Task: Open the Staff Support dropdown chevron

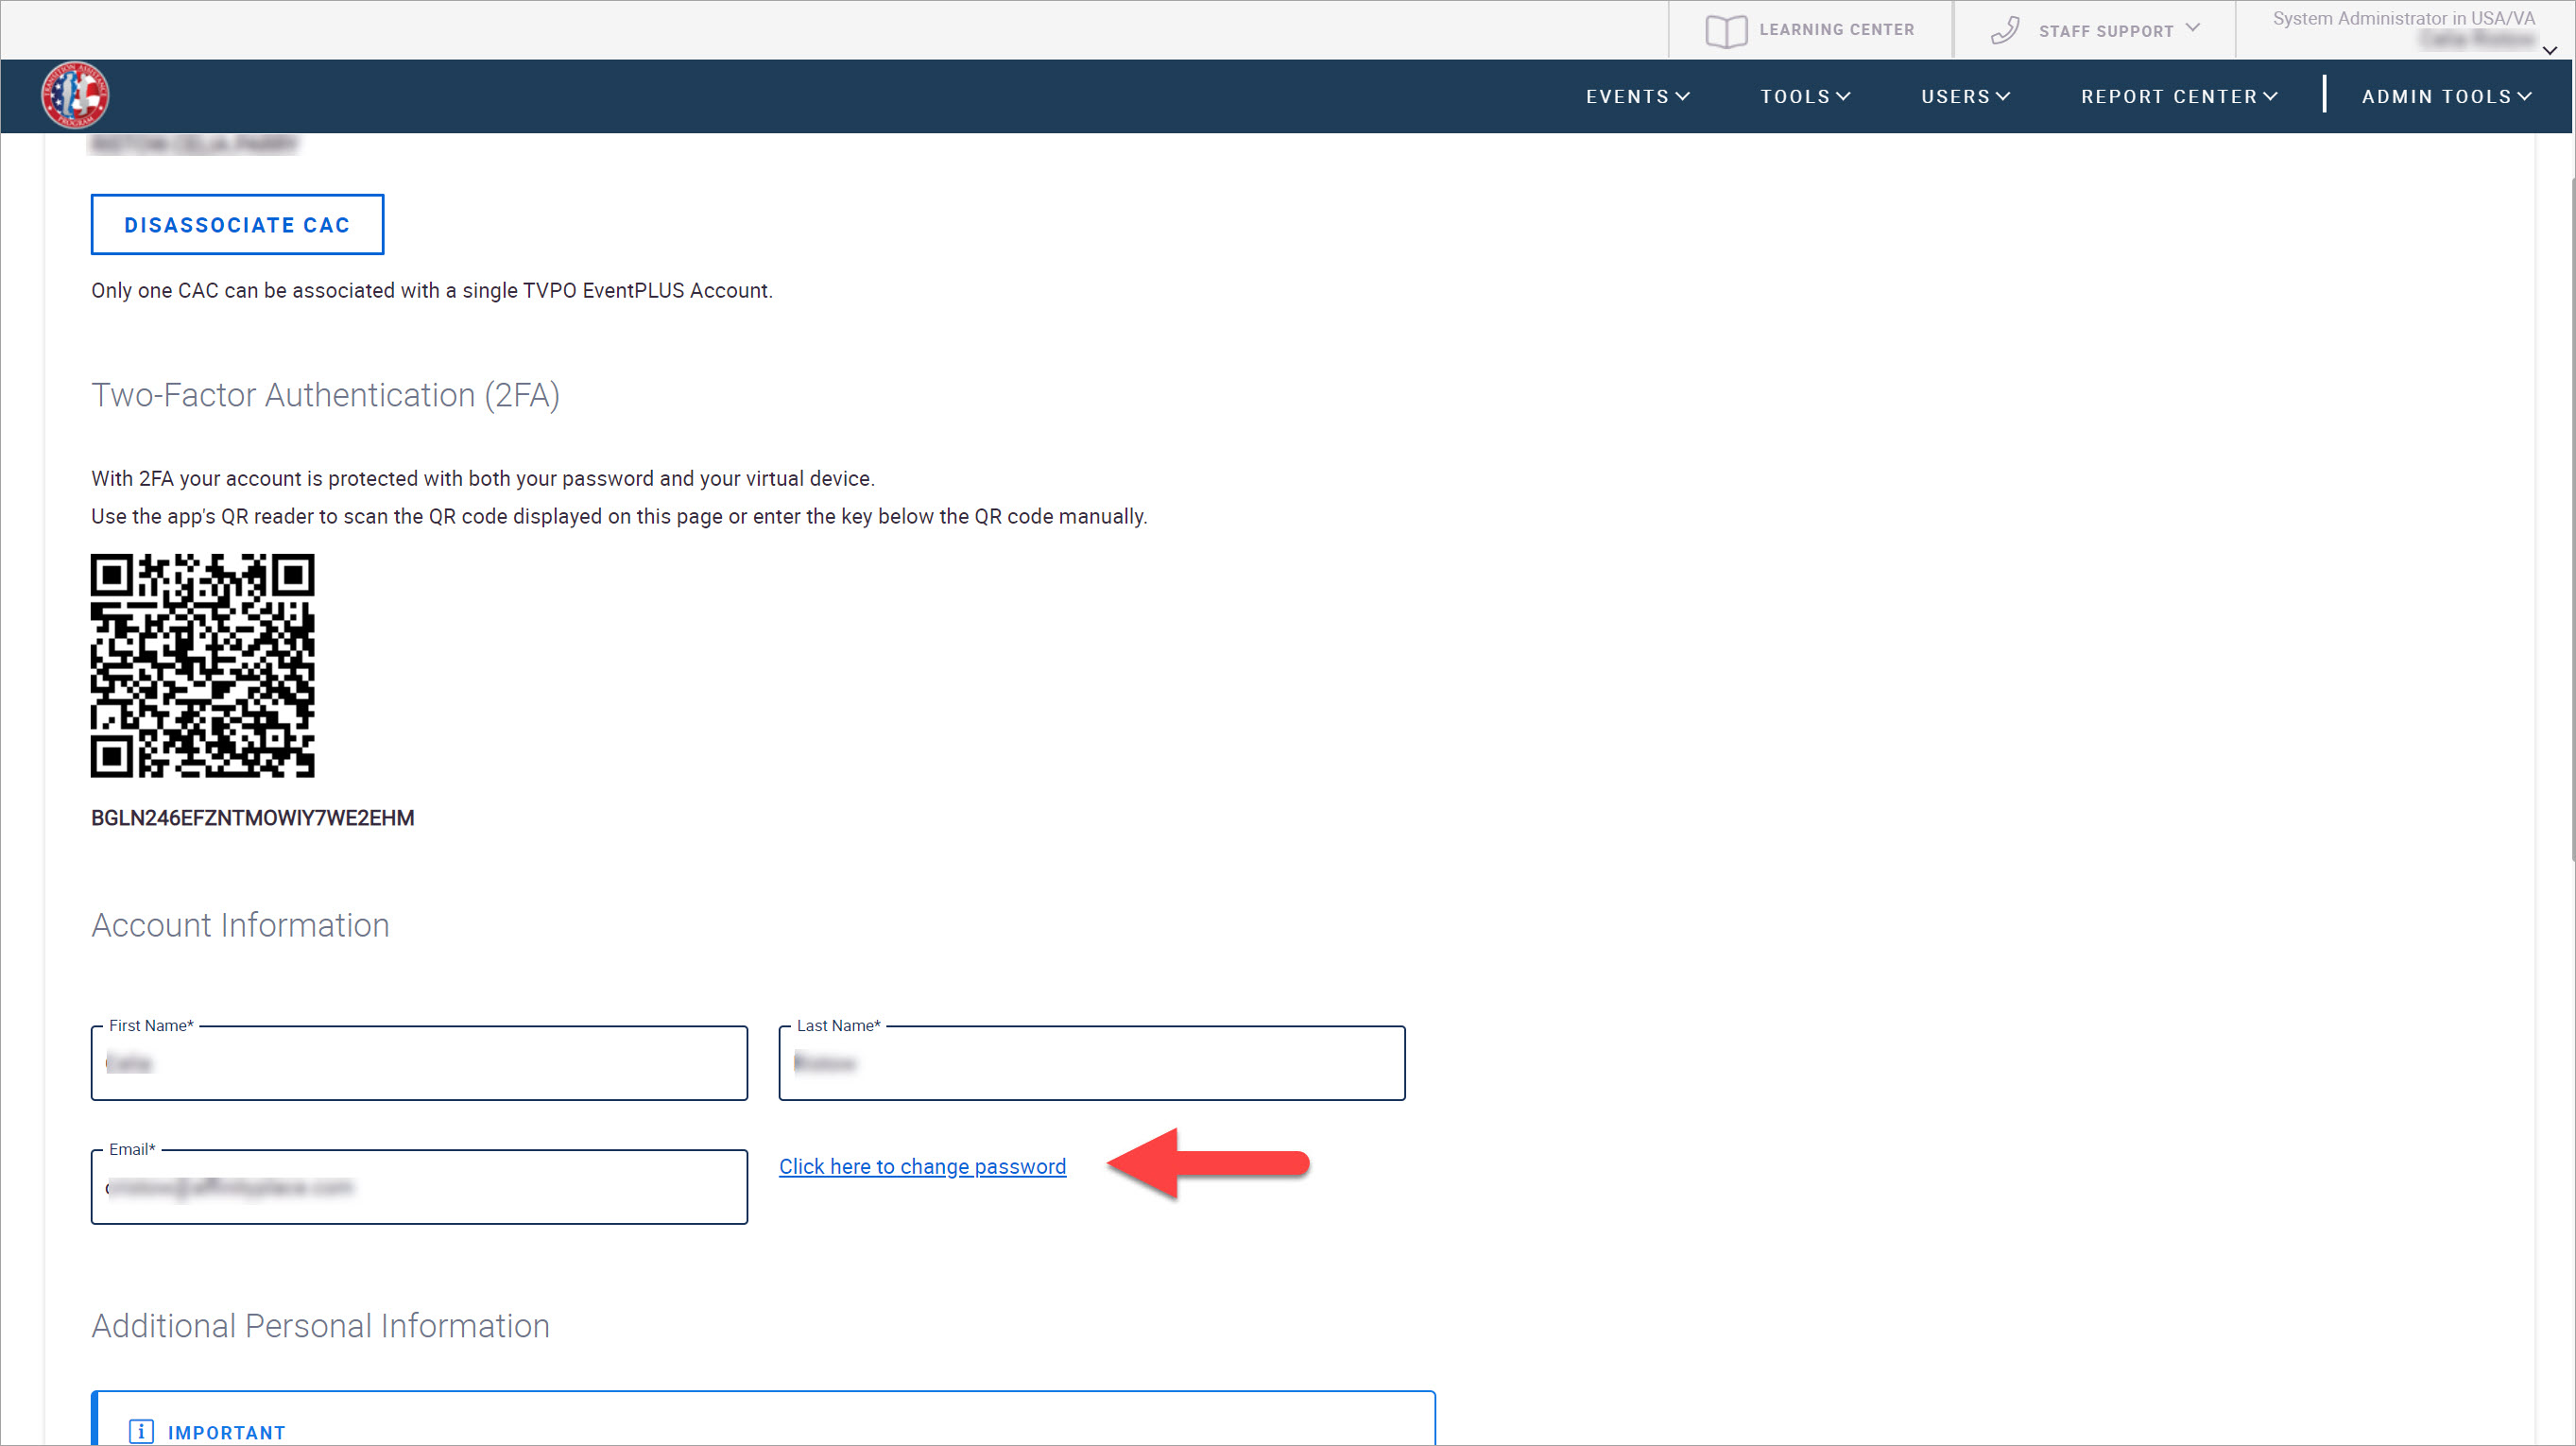Action: (2193, 28)
